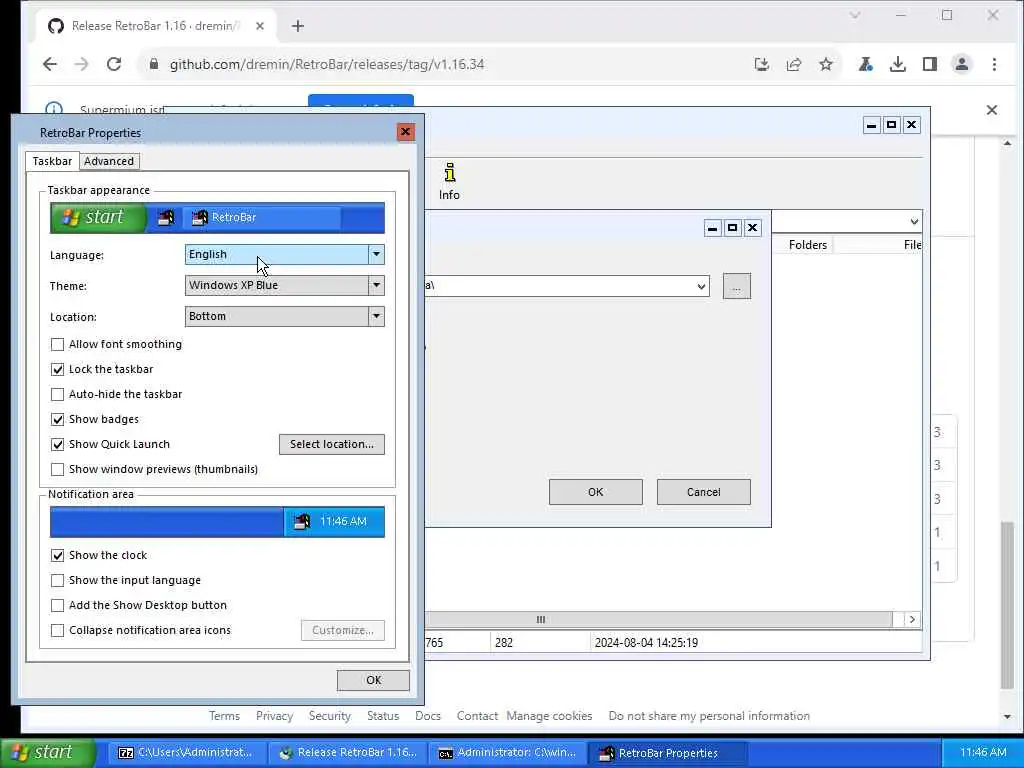This screenshot has height=768, width=1024.
Task: Enable Show the input language
Action: pyautogui.click(x=57, y=580)
